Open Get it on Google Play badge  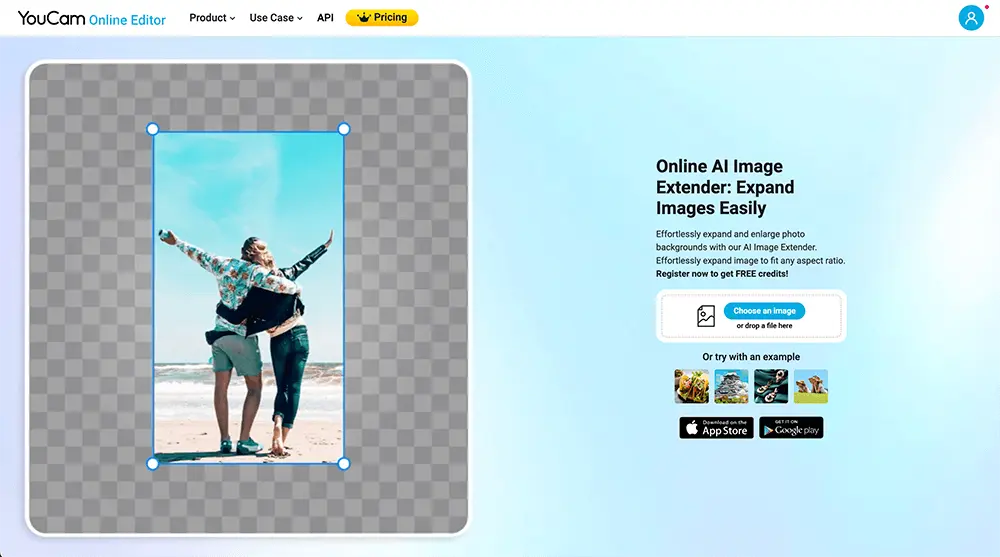coord(791,427)
